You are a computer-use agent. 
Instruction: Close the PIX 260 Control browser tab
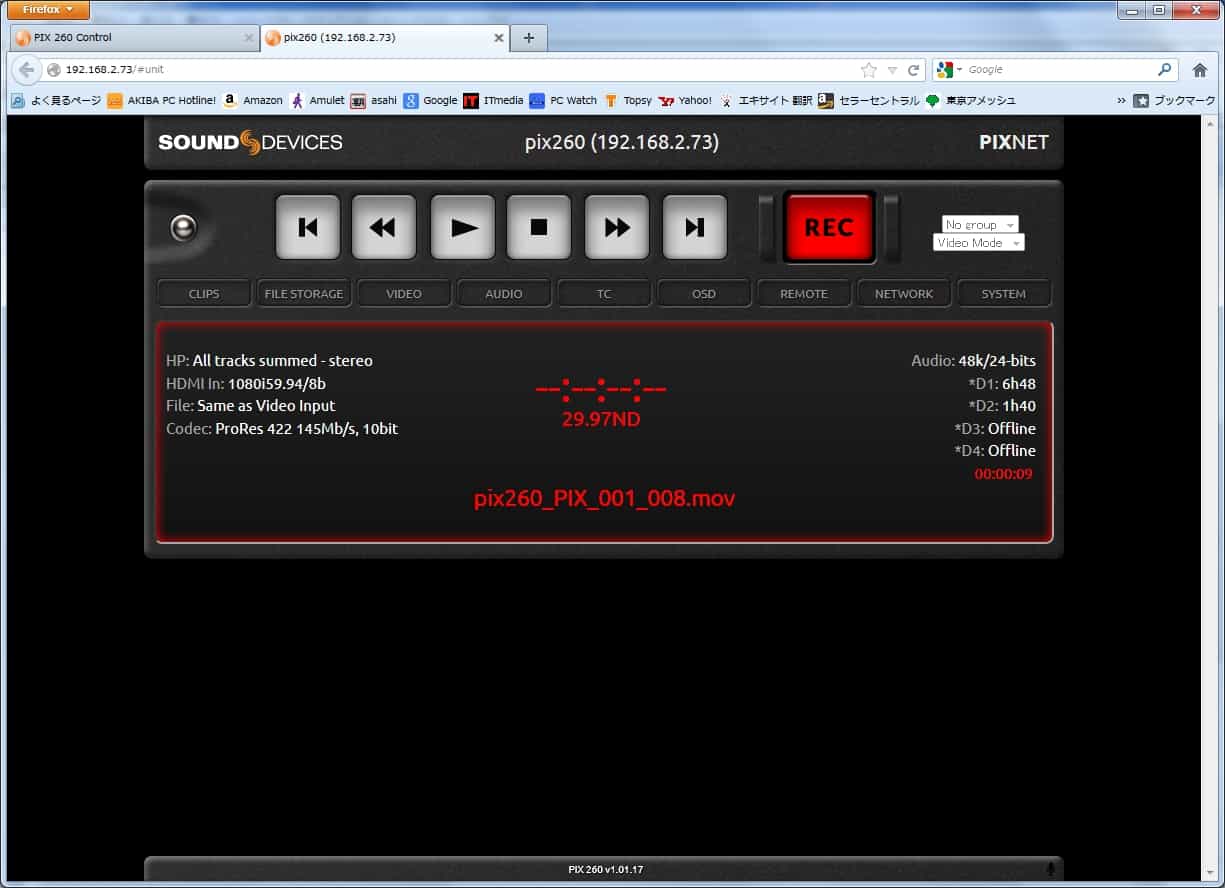coord(249,38)
